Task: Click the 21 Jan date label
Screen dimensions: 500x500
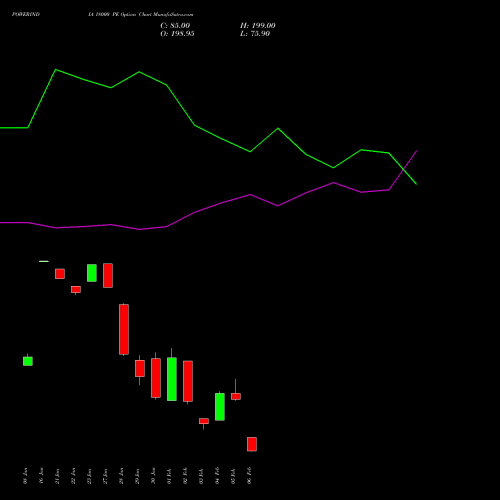Action: (58, 476)
